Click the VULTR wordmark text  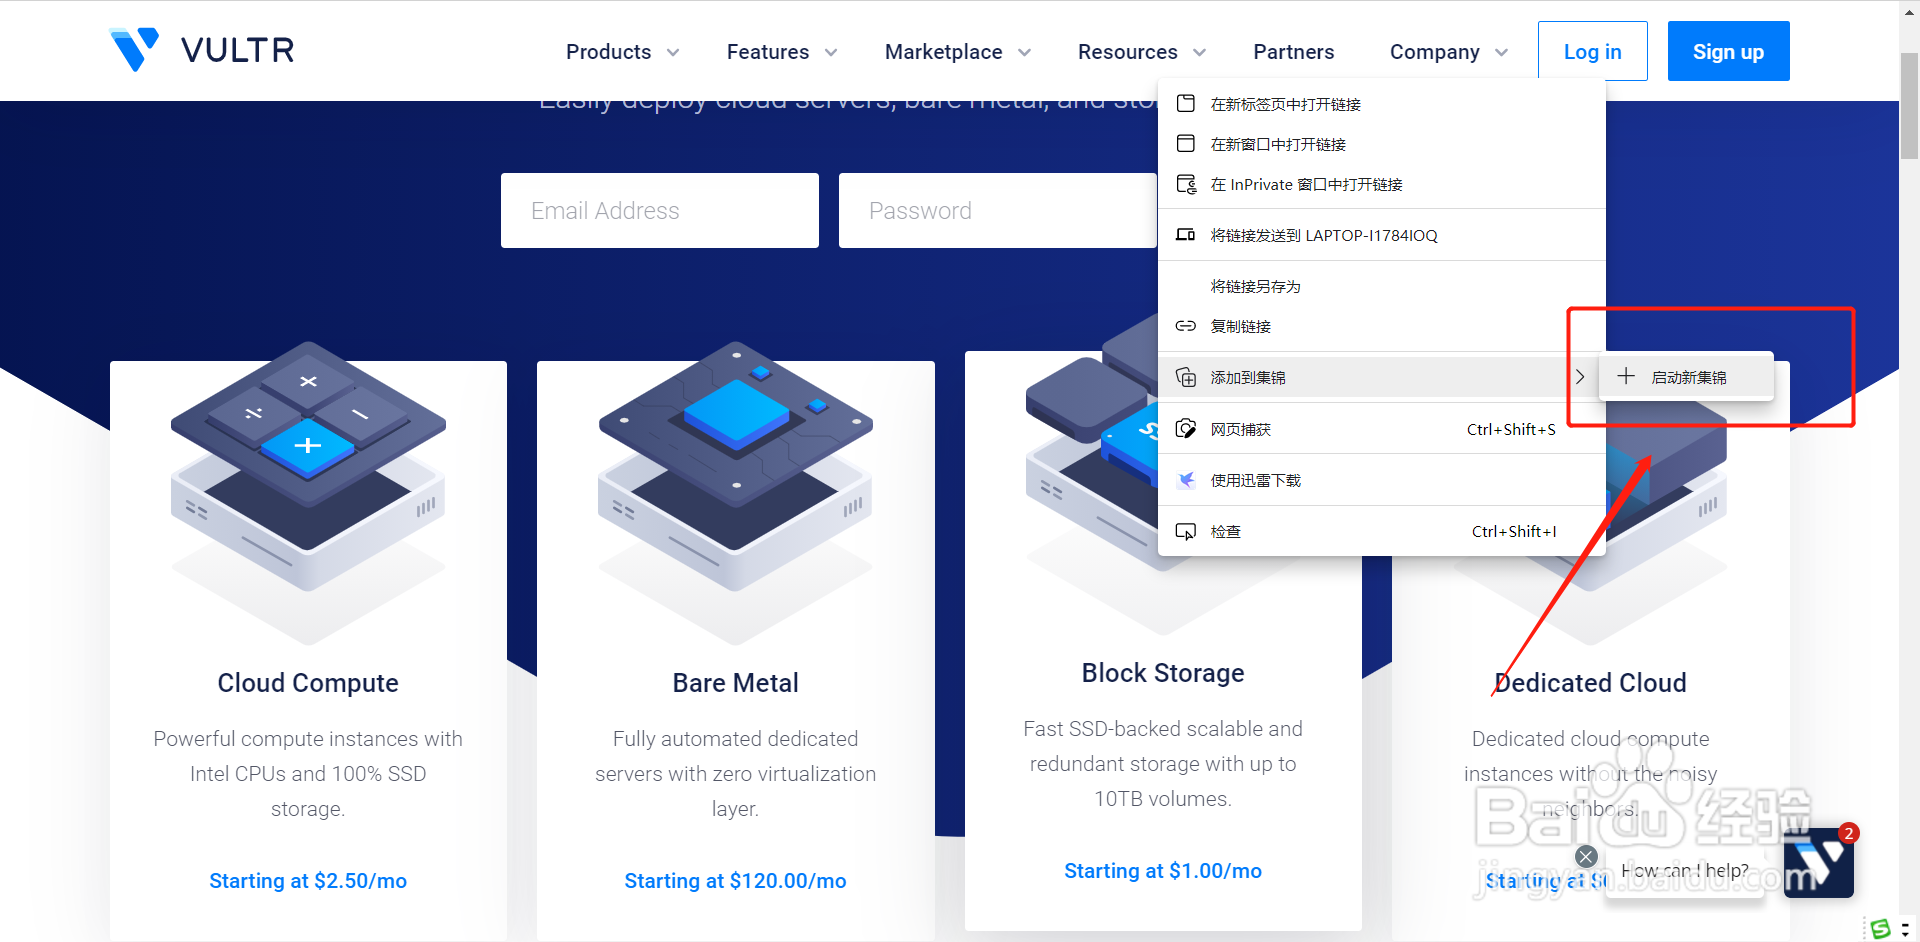point(238,50)
